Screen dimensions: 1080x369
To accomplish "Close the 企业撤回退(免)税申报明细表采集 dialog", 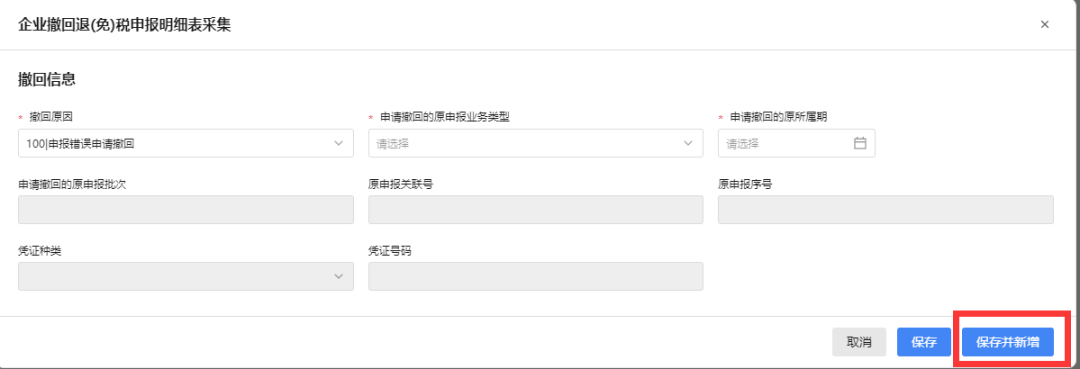I will (x=1044, y=25).
